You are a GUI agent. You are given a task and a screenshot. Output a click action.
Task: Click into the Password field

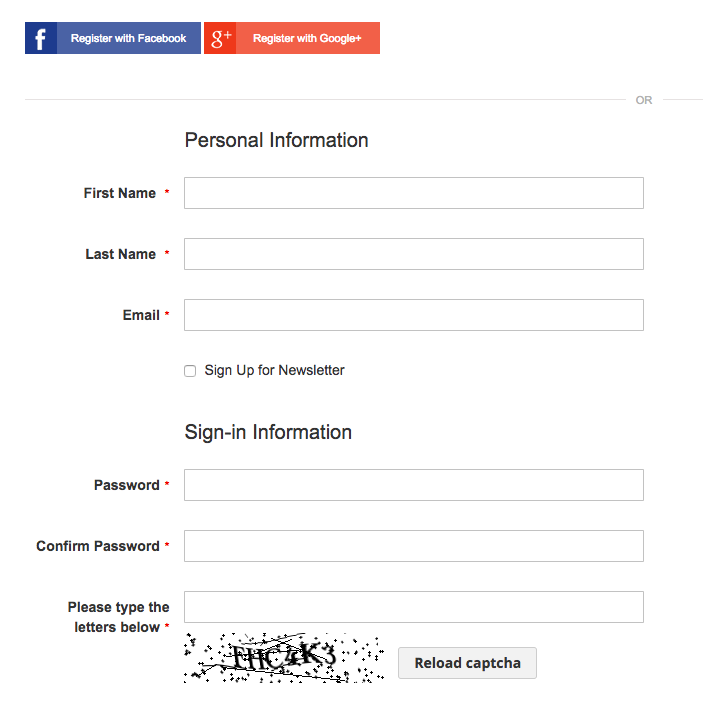click(x=414, y=485)
